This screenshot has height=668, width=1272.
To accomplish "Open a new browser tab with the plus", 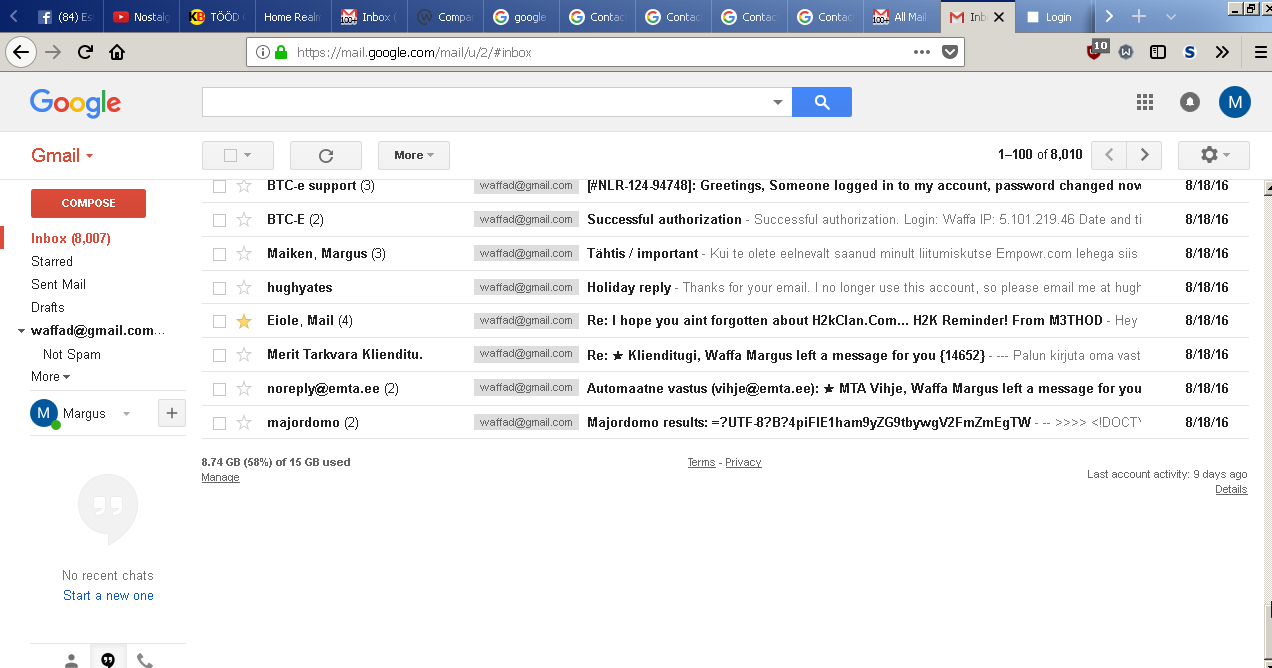I will 1138,16.
